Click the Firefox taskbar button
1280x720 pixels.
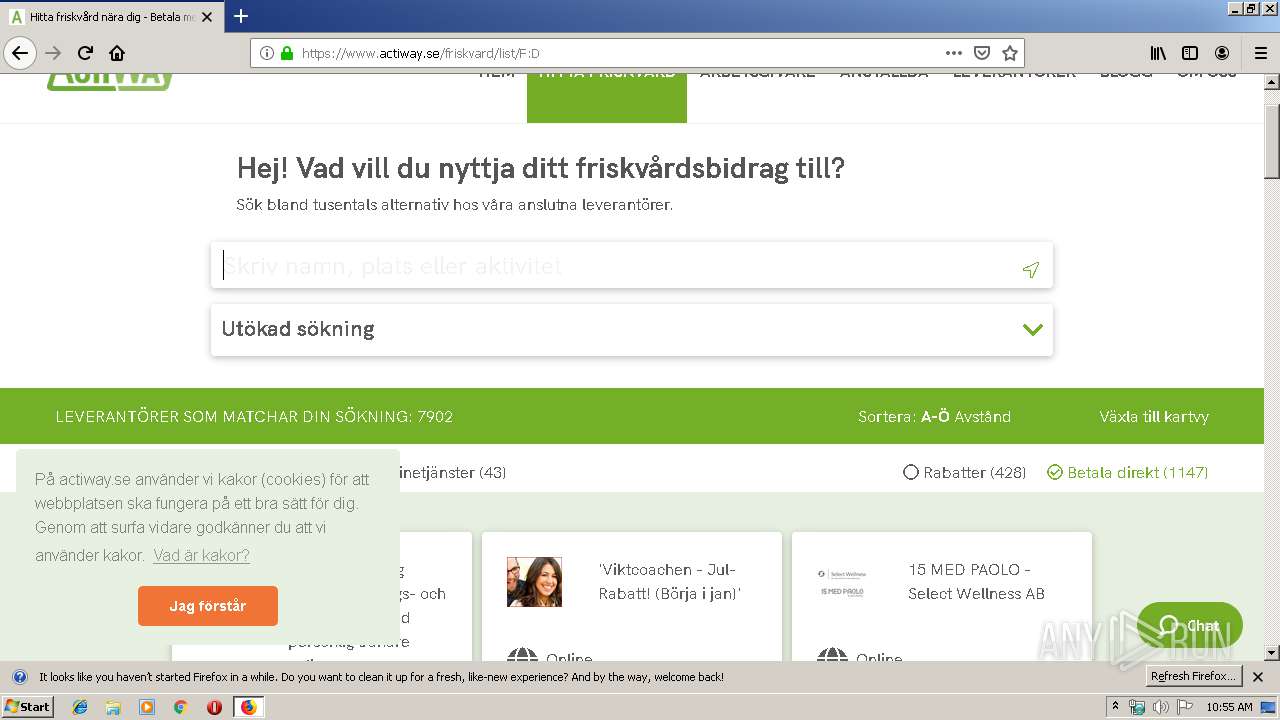coord(248,707)
